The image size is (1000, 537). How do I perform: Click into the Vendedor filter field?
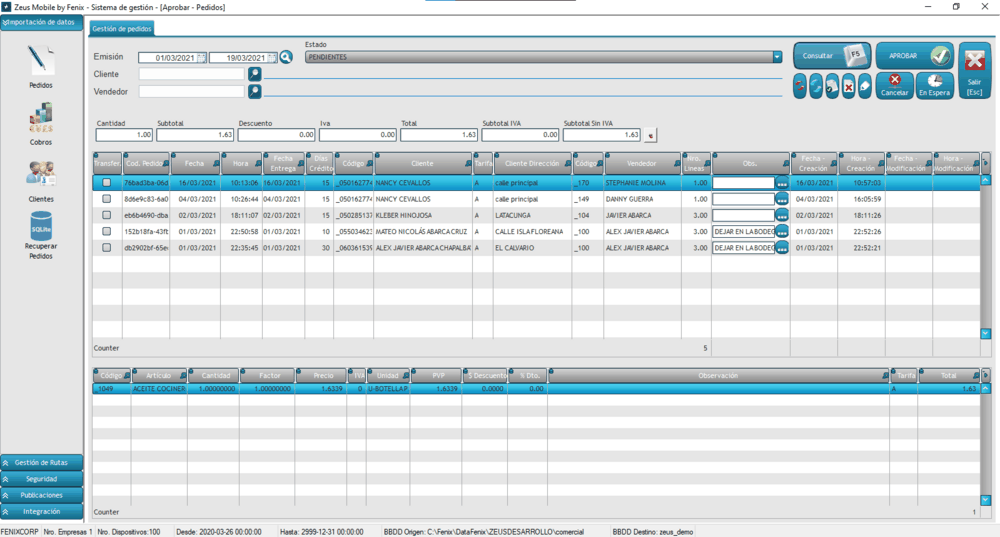tap(191, 92)
